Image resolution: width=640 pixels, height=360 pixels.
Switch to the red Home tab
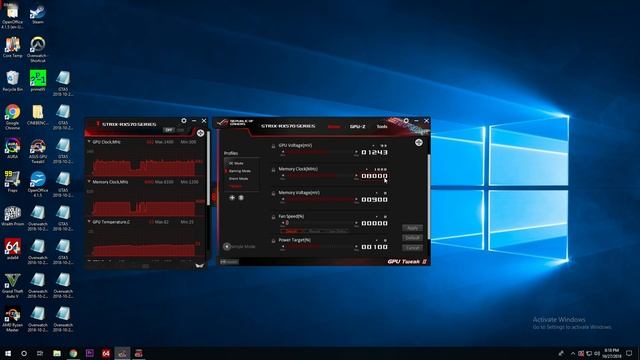coord(334,127)
